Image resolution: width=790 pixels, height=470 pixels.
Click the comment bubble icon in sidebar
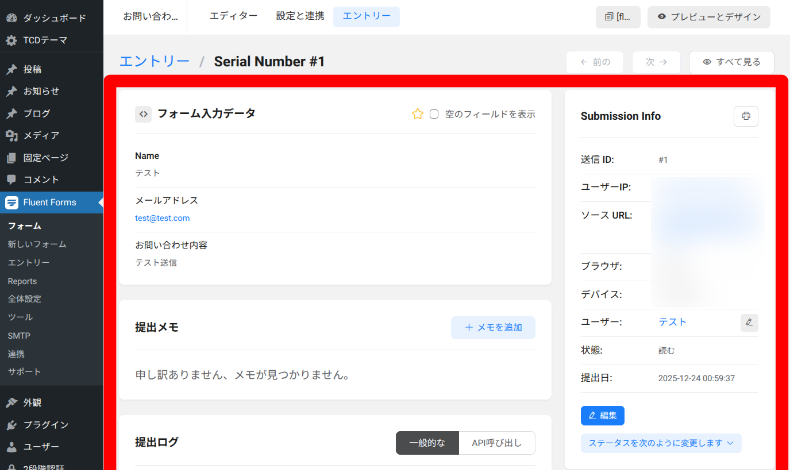(x=12, y=180)
